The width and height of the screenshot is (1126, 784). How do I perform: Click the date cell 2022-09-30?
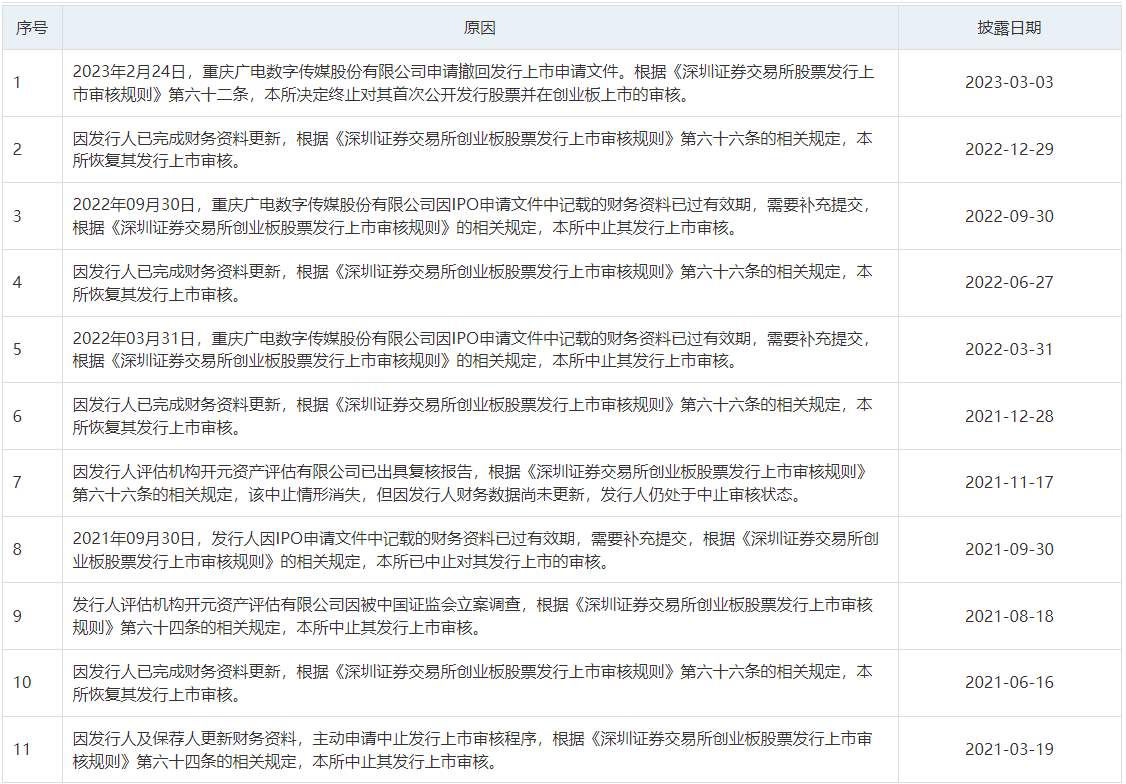click(x=1008, y=216)
